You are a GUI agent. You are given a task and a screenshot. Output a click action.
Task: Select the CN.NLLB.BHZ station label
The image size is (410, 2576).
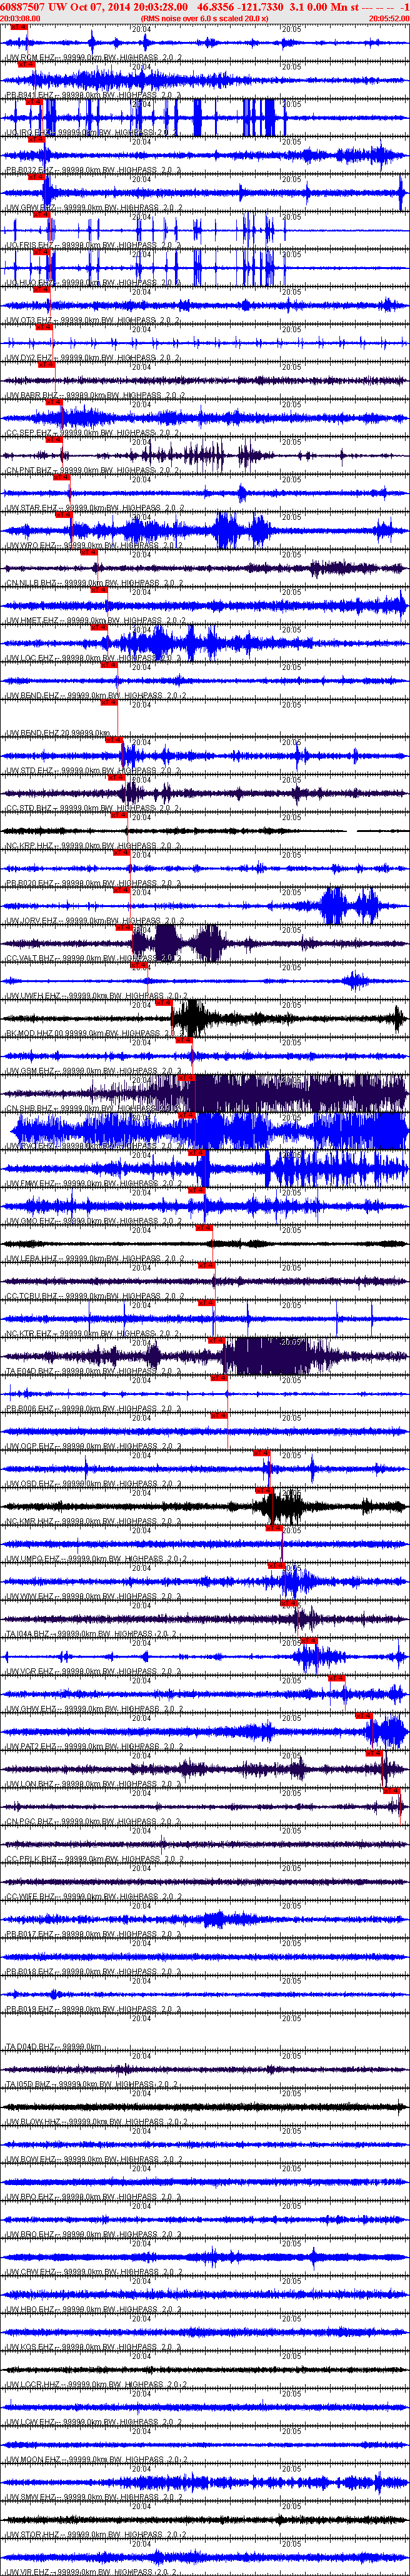(93, 583)
